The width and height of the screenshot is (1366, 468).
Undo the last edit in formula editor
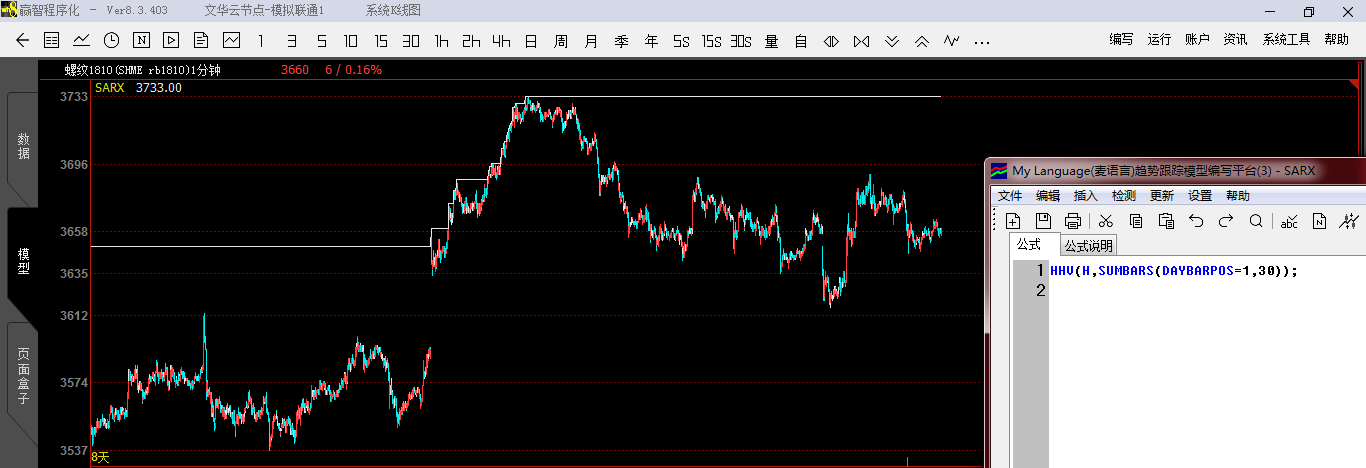pyautogui.click(x=1196, y=221)
